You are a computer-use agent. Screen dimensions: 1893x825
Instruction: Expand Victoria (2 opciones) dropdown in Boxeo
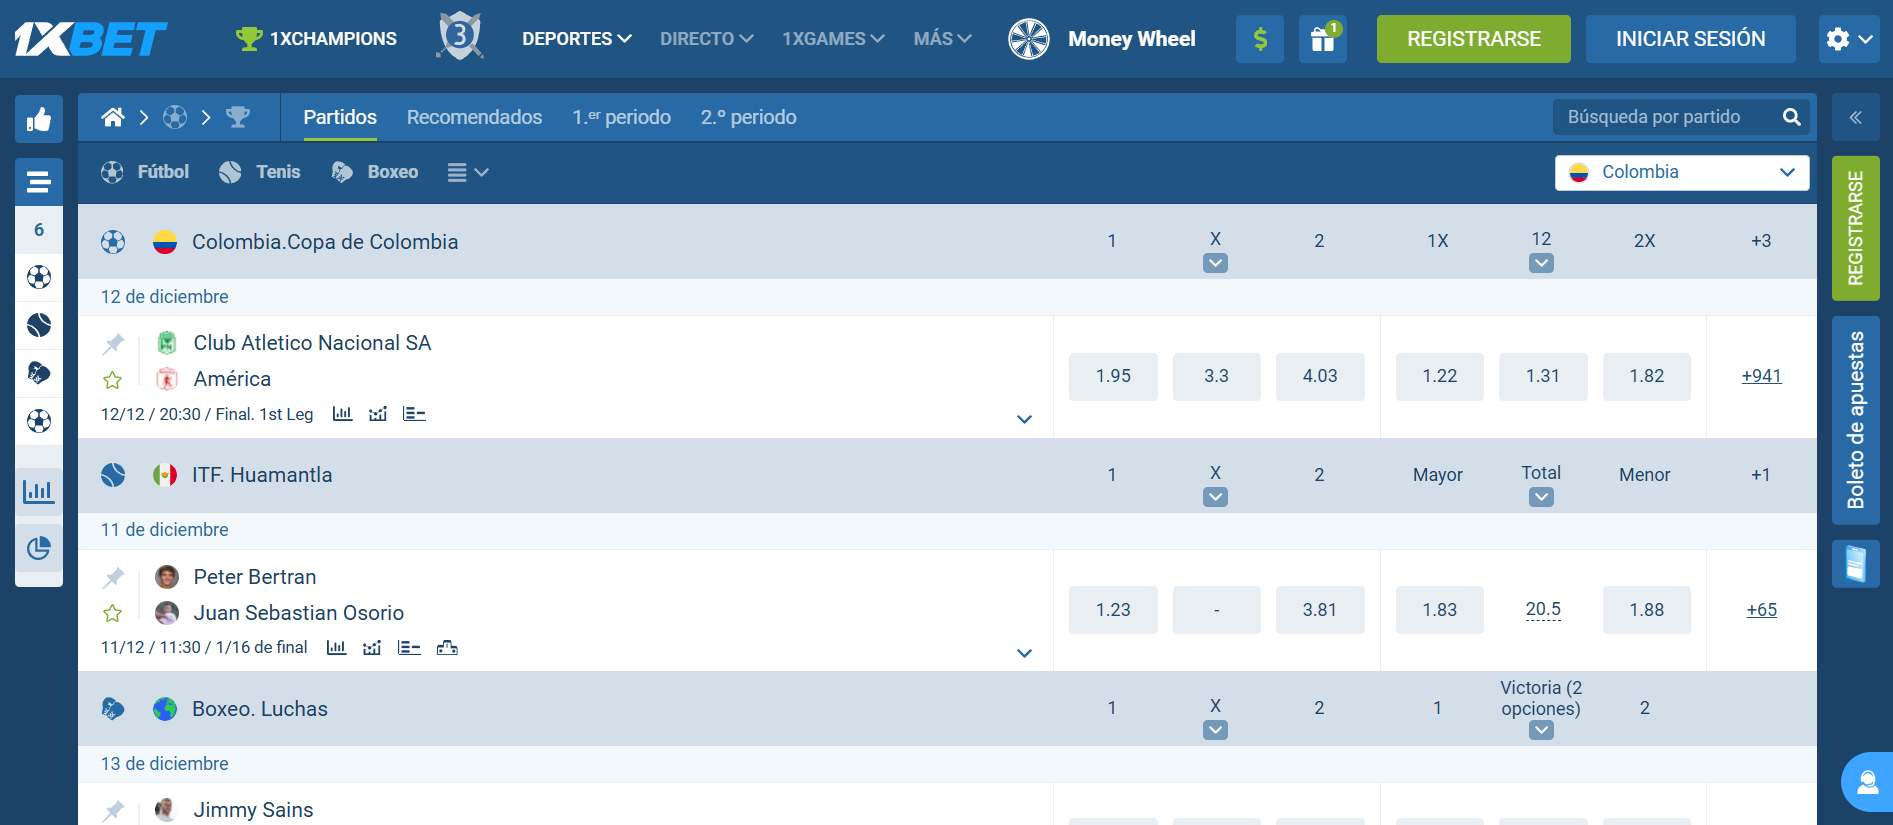1541,730
